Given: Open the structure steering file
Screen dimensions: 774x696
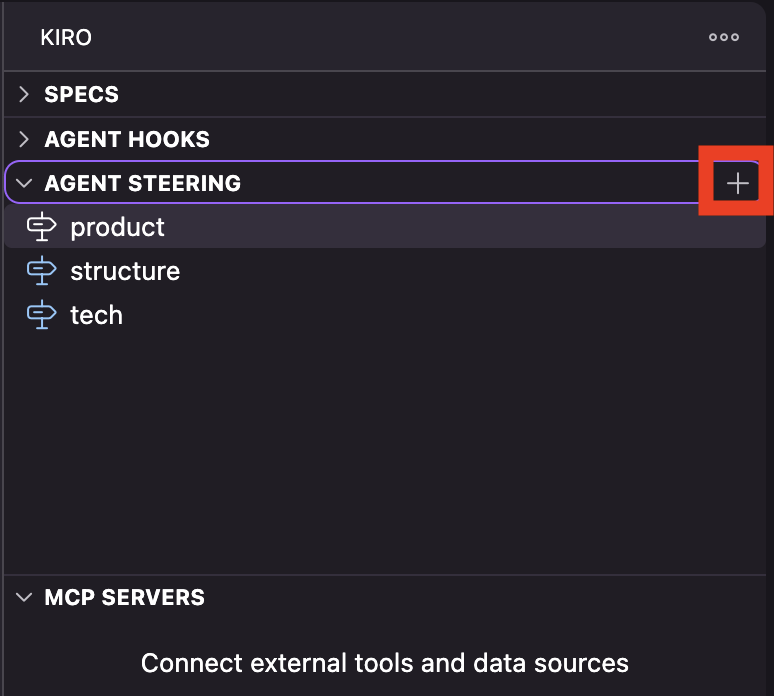Looking at the screenshot, I should tap(385, 271).
